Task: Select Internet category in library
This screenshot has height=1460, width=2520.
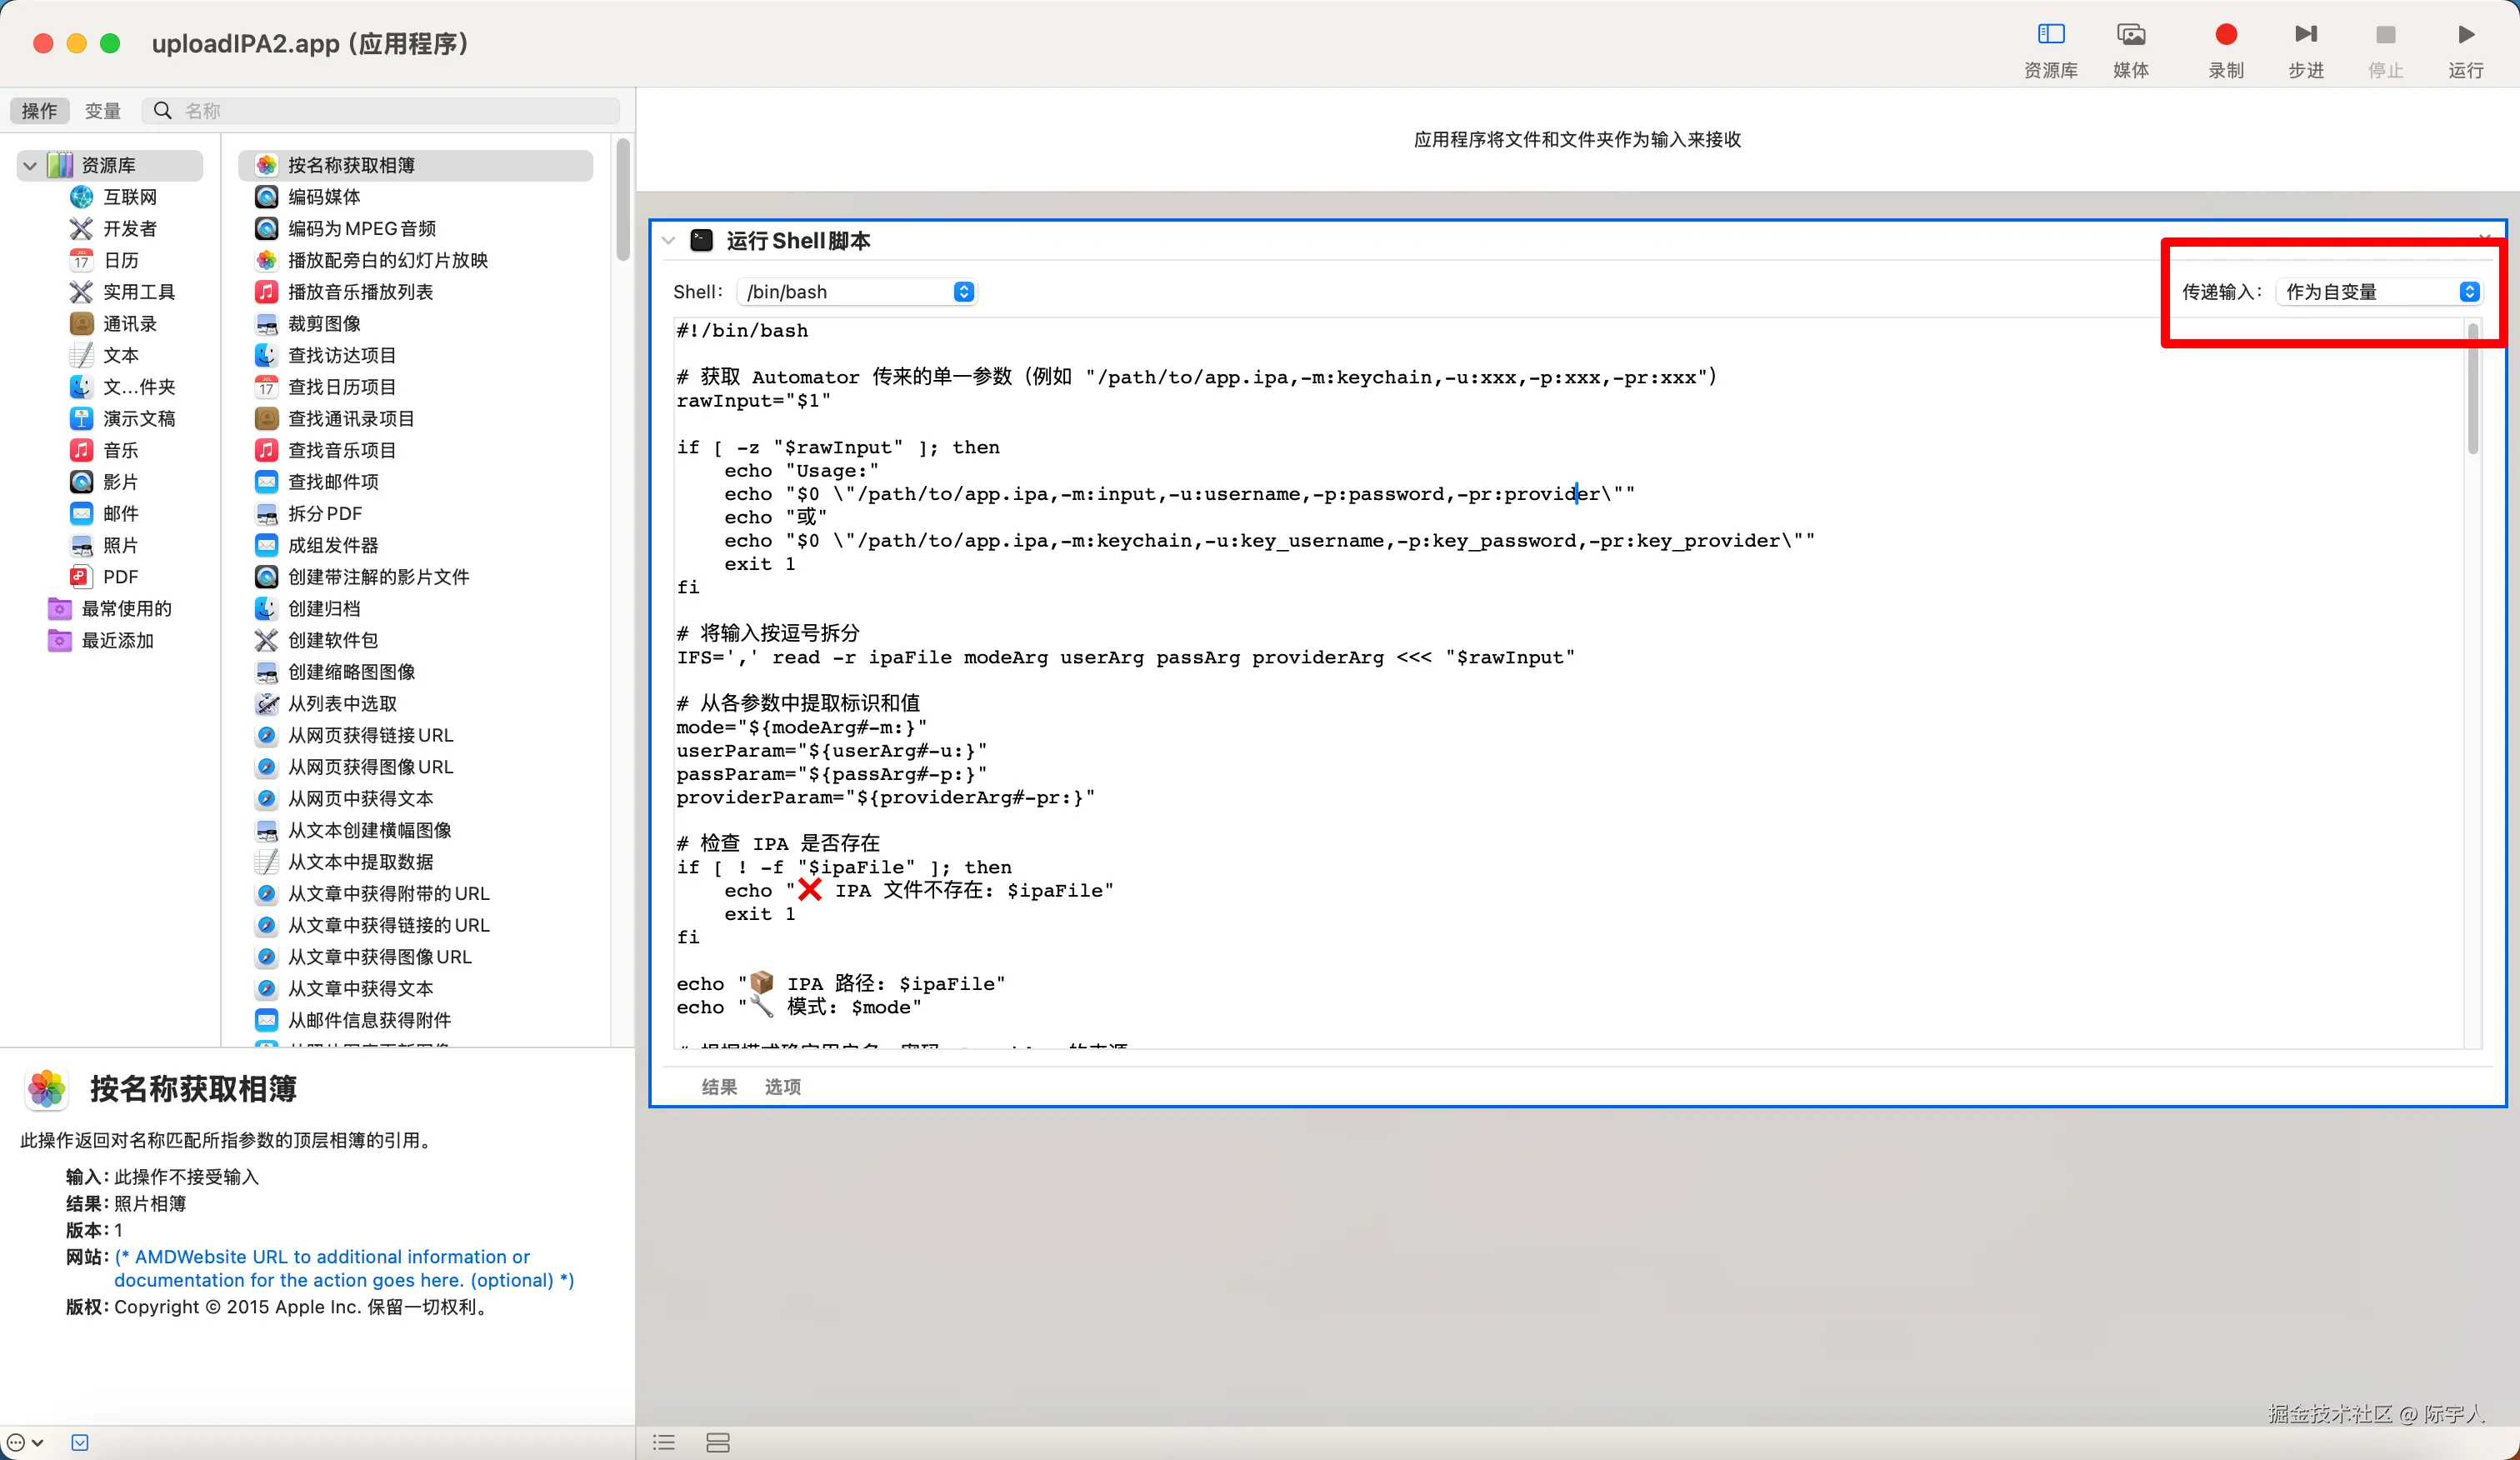Action: click(x=129, y=197)
